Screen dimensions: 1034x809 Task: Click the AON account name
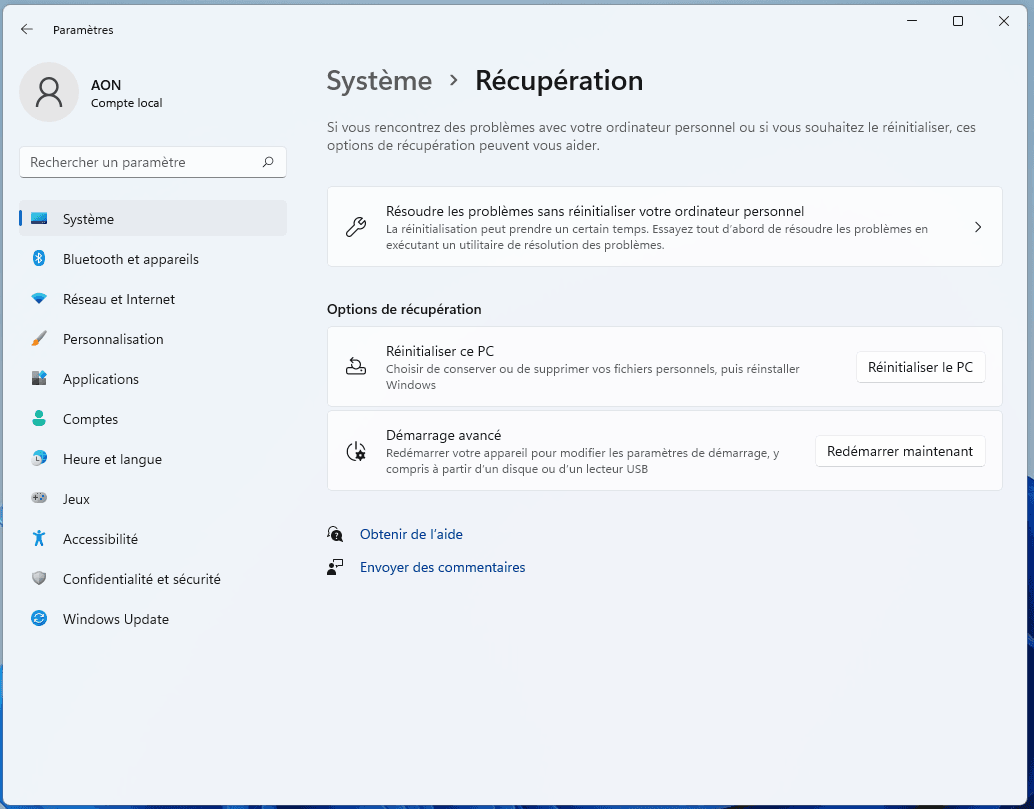(x=106, y=85)
